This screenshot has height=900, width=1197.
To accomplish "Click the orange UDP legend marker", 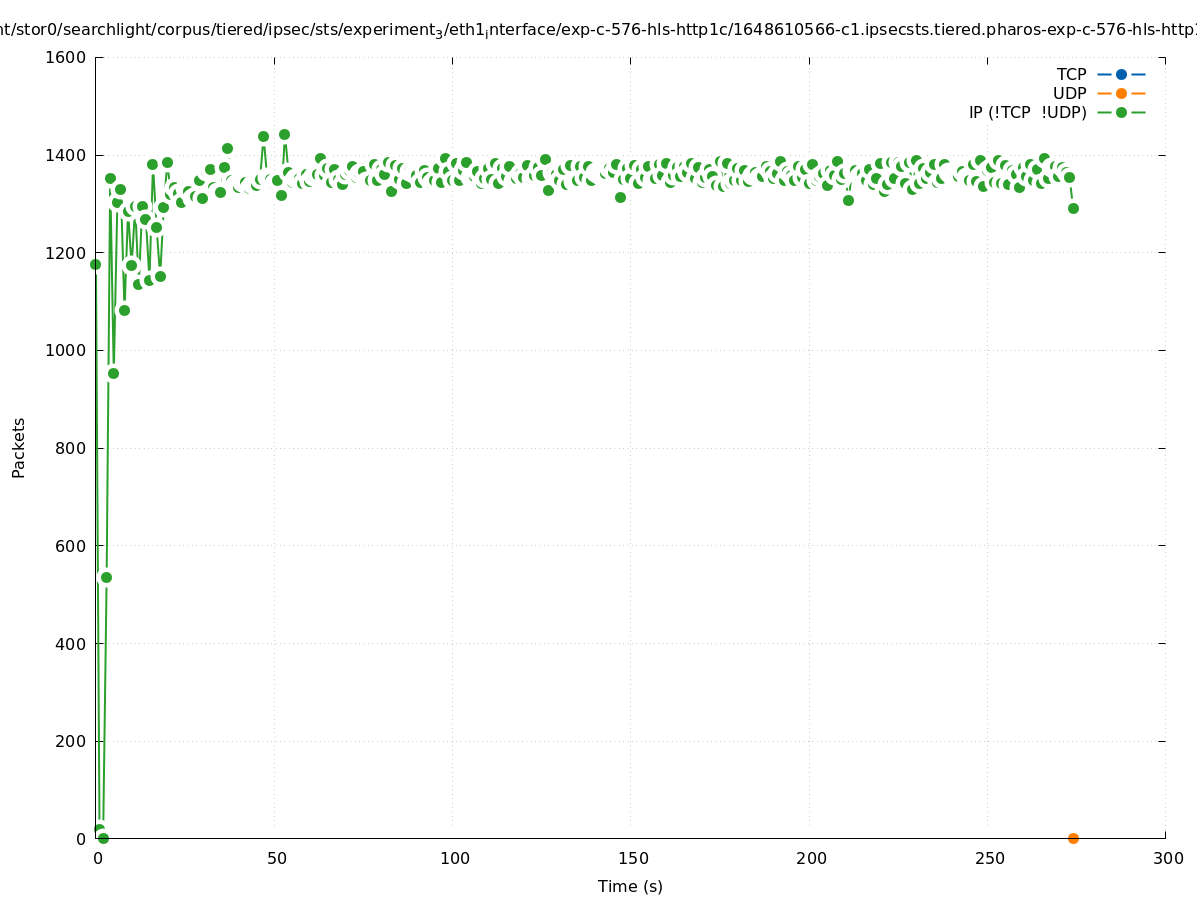I will [x=1121, y=93].
